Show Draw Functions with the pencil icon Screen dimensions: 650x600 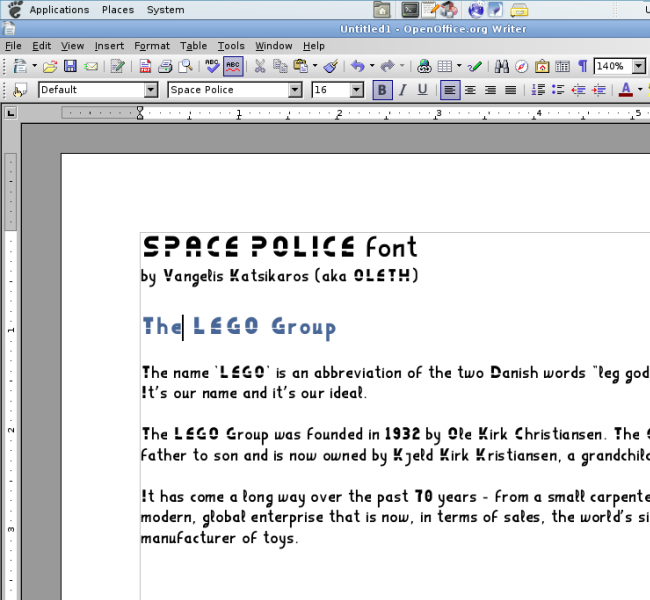click(x=475, y=66)
